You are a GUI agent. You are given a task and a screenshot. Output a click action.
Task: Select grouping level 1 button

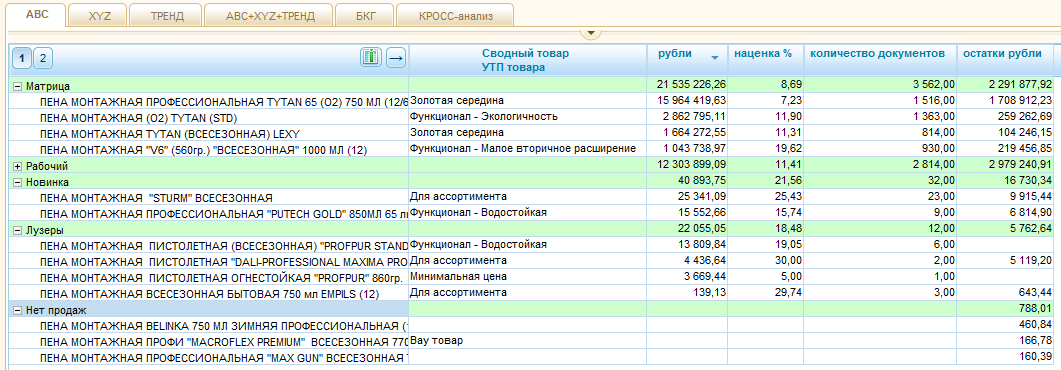pyautogui.click(x=22, y=59)
